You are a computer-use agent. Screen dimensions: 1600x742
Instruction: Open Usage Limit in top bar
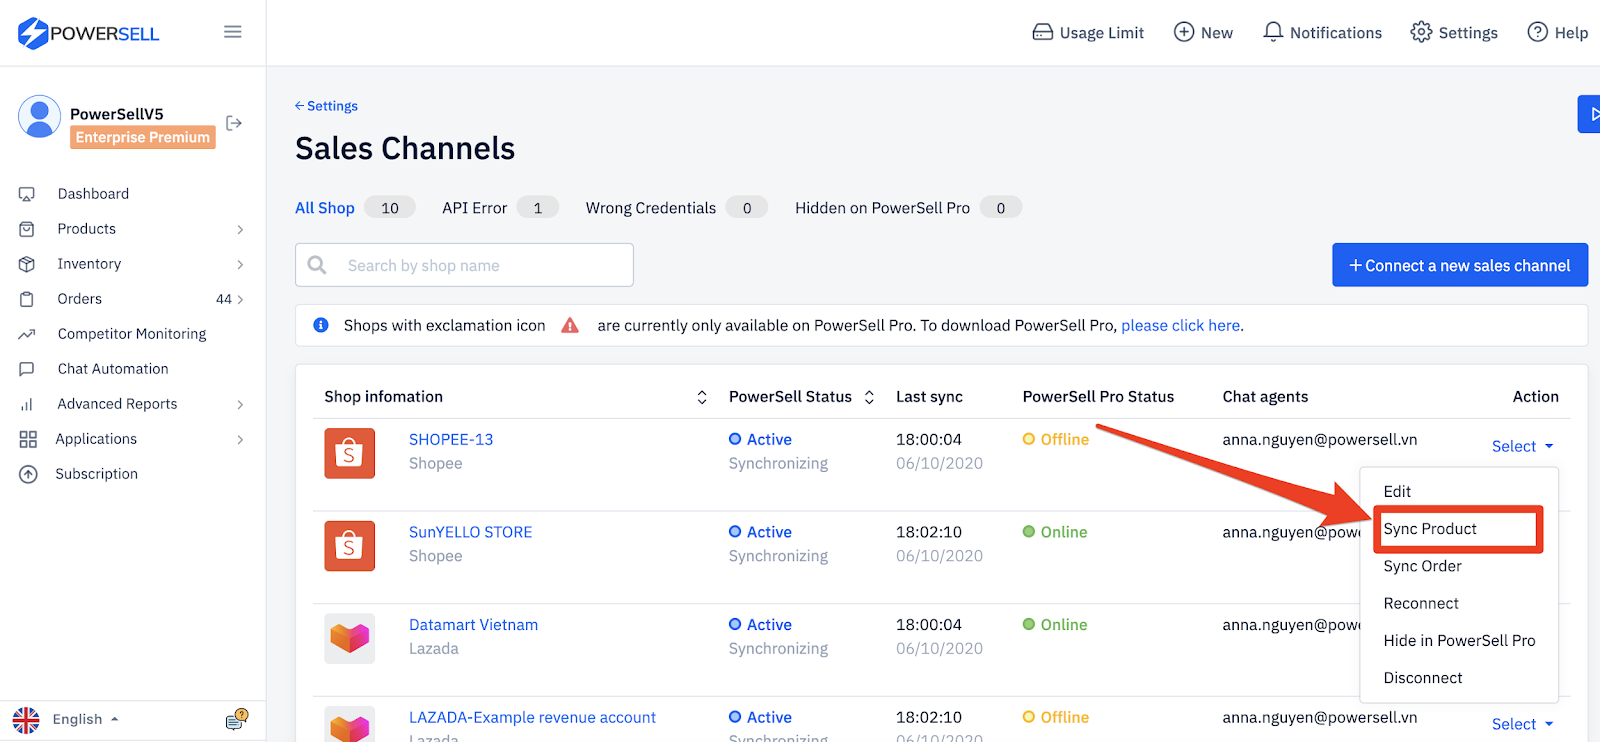[1088, 33]
